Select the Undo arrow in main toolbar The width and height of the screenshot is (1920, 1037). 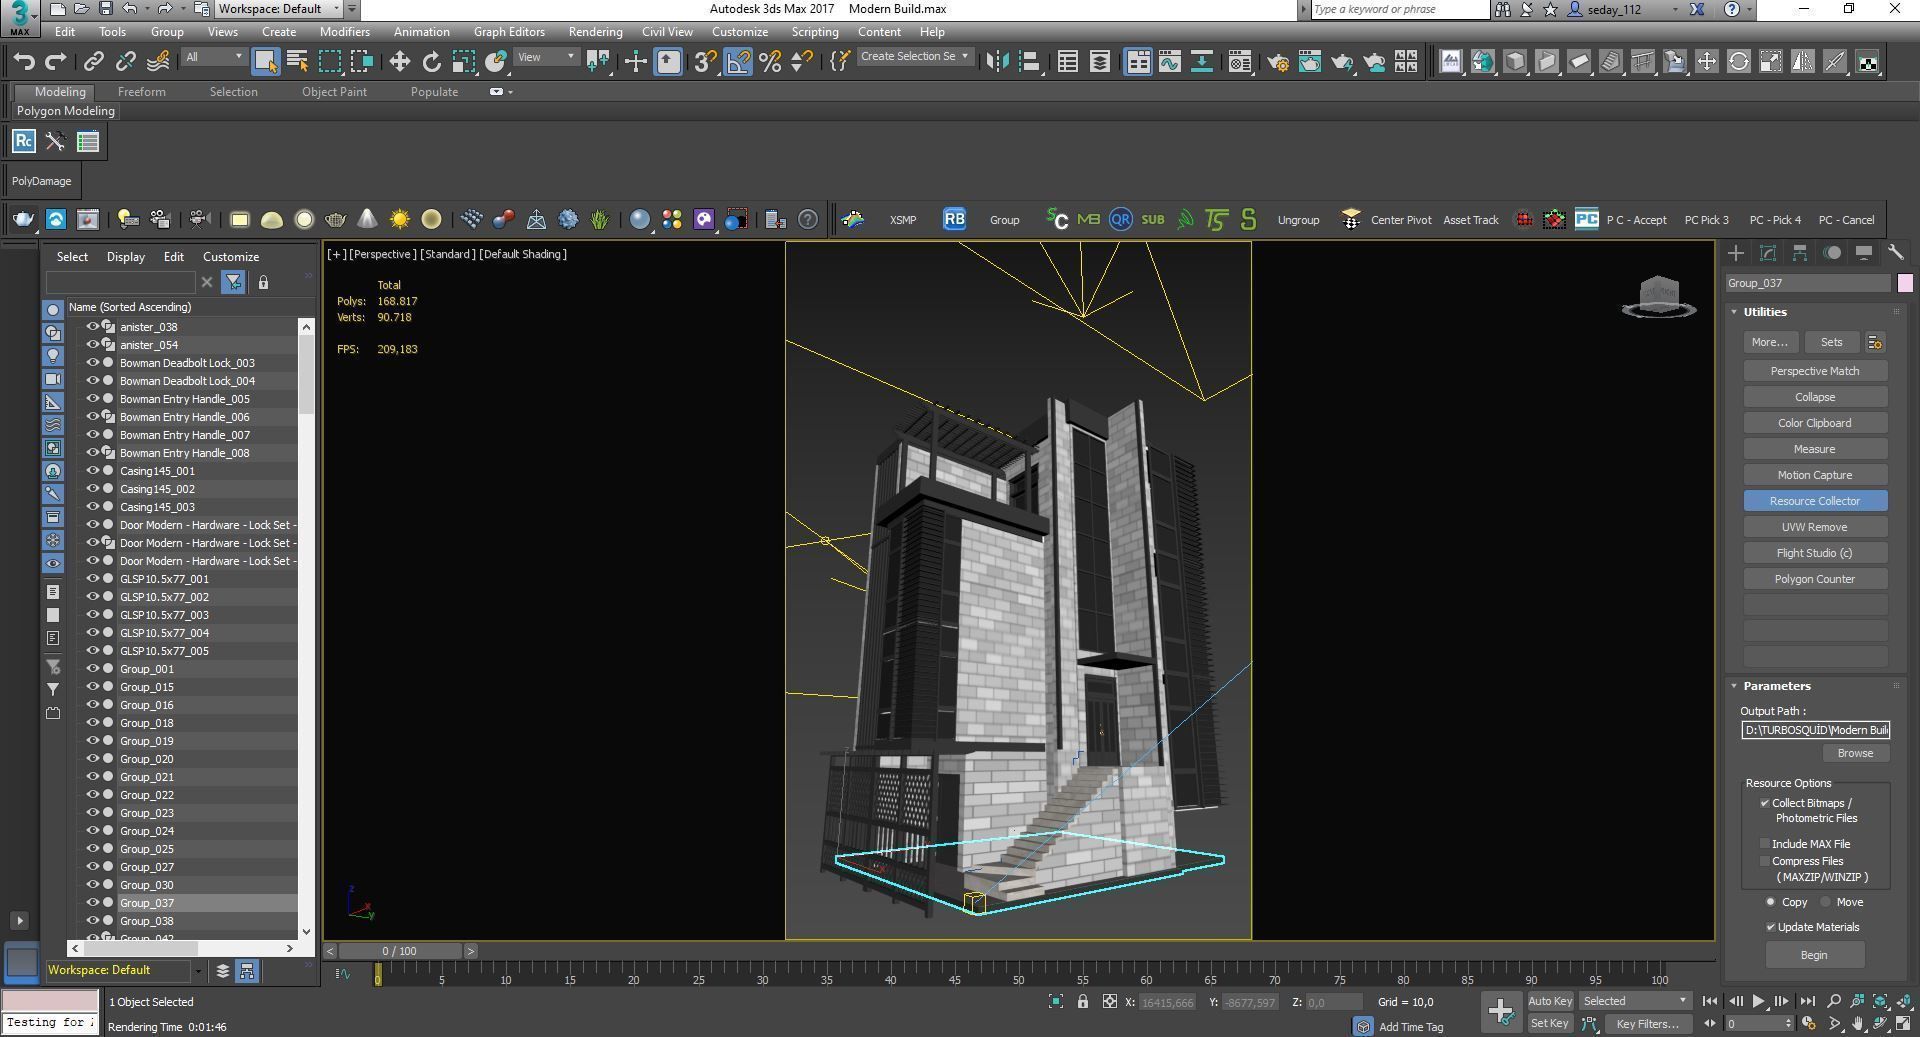coord(24,61)
